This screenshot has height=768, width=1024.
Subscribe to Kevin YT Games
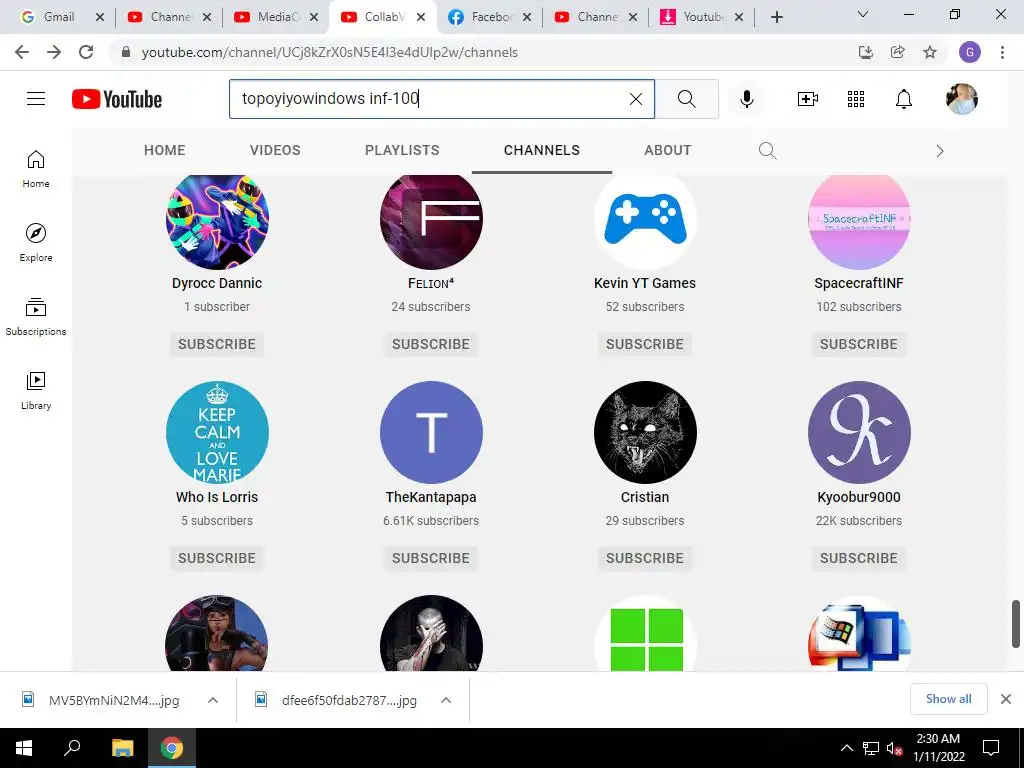coord(645,344)
